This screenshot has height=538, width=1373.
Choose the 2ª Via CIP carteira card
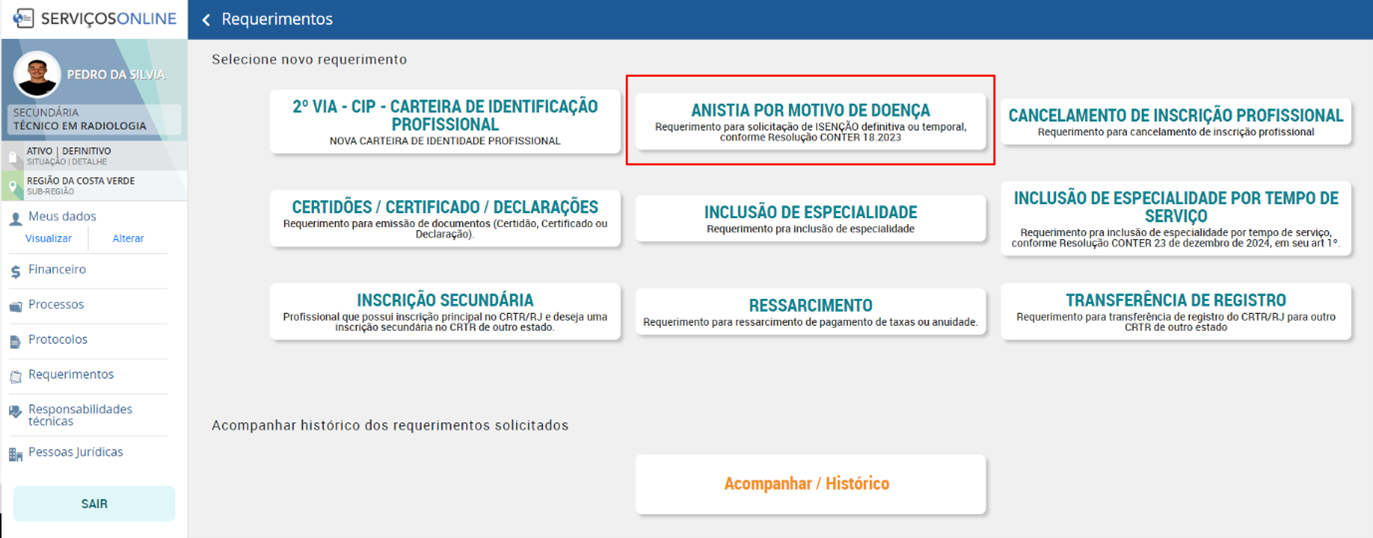(x=445, y=122)
